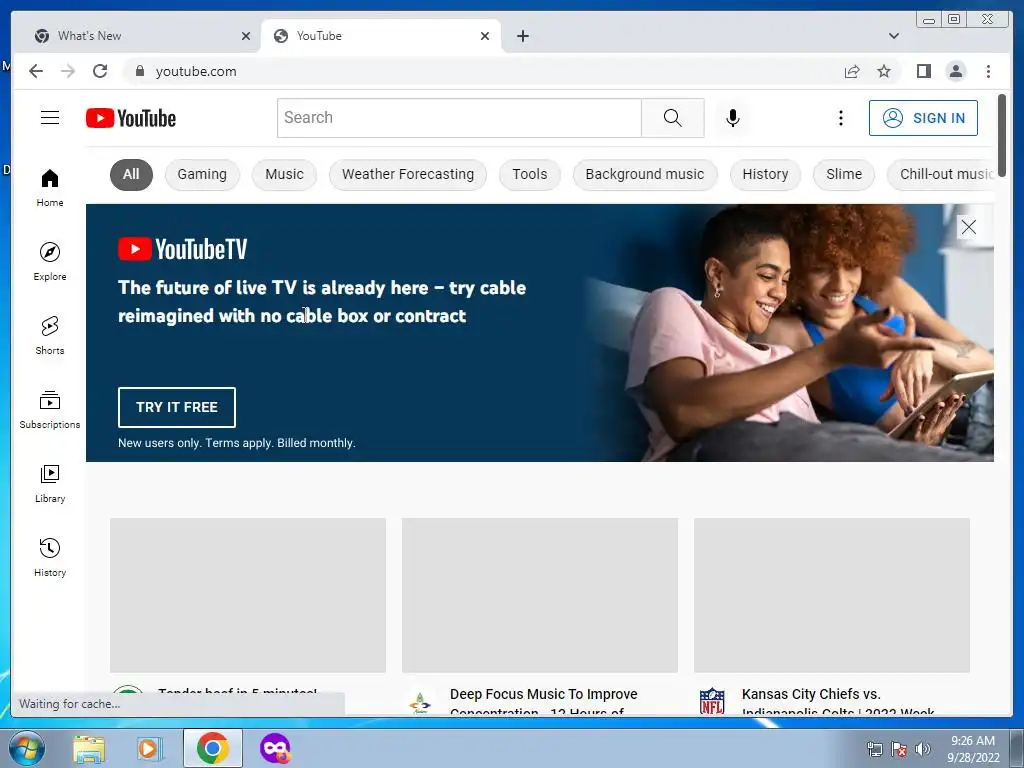Image resolution: width=1024 pixels, height=768 pixels.
Task: Open the Deep Focus Music channel avatar
Action: pos(420,703)
